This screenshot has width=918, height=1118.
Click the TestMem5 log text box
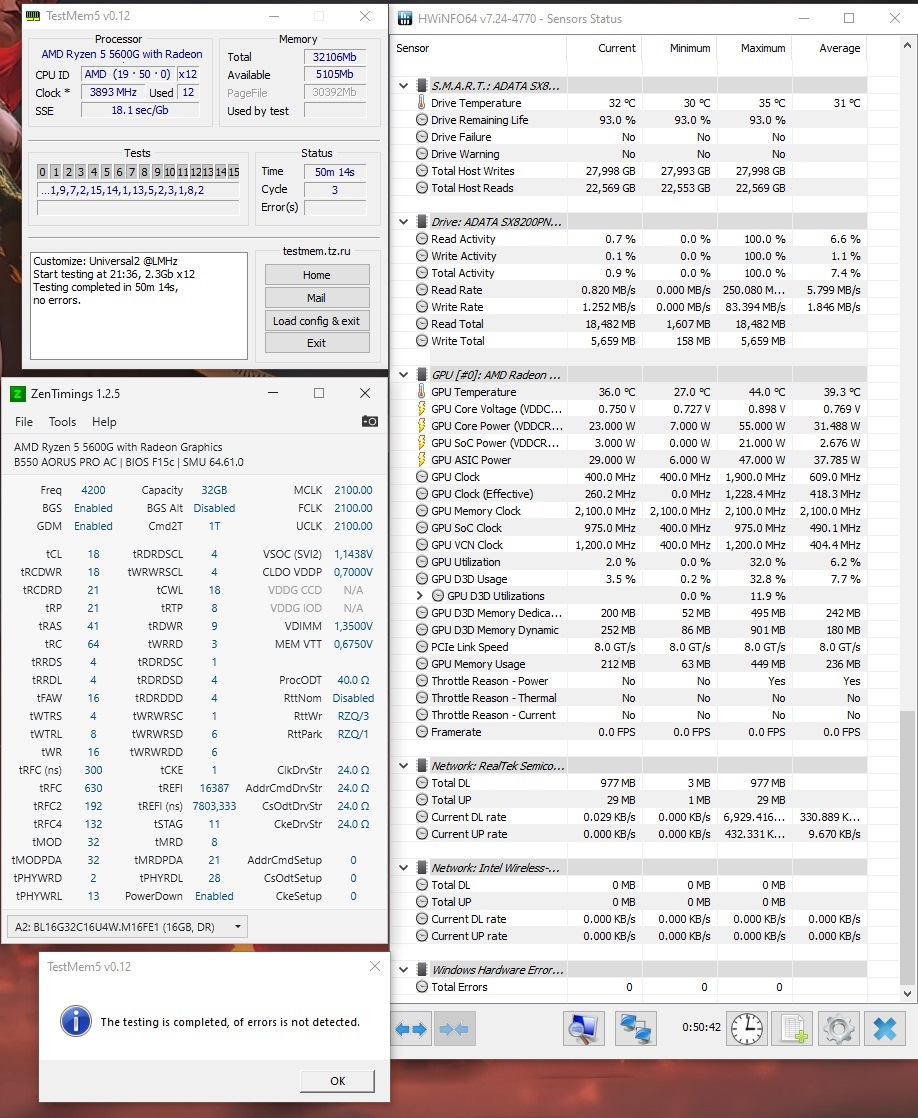[x=138, y=306]
